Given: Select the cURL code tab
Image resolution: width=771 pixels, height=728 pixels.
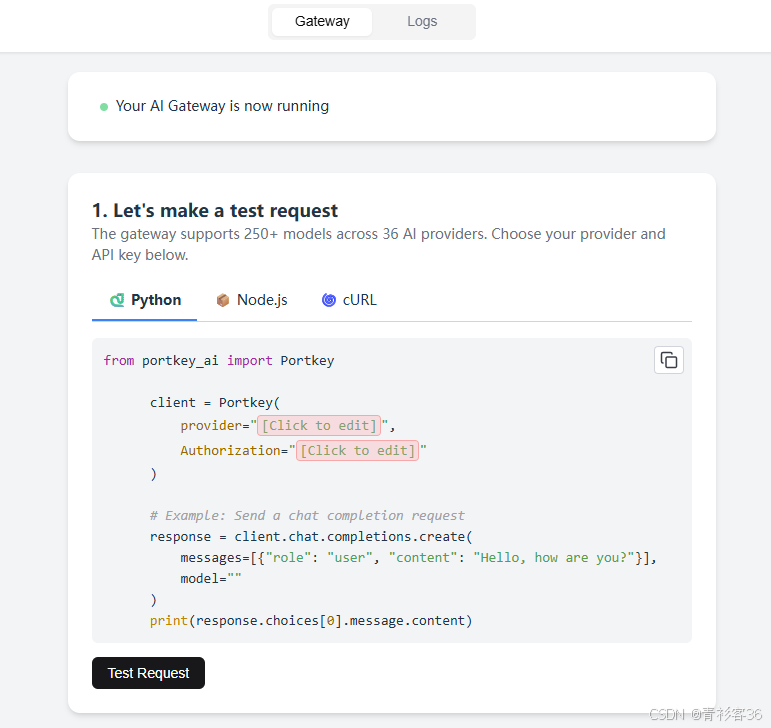Looking at the screenshot, I should point(349,300).
